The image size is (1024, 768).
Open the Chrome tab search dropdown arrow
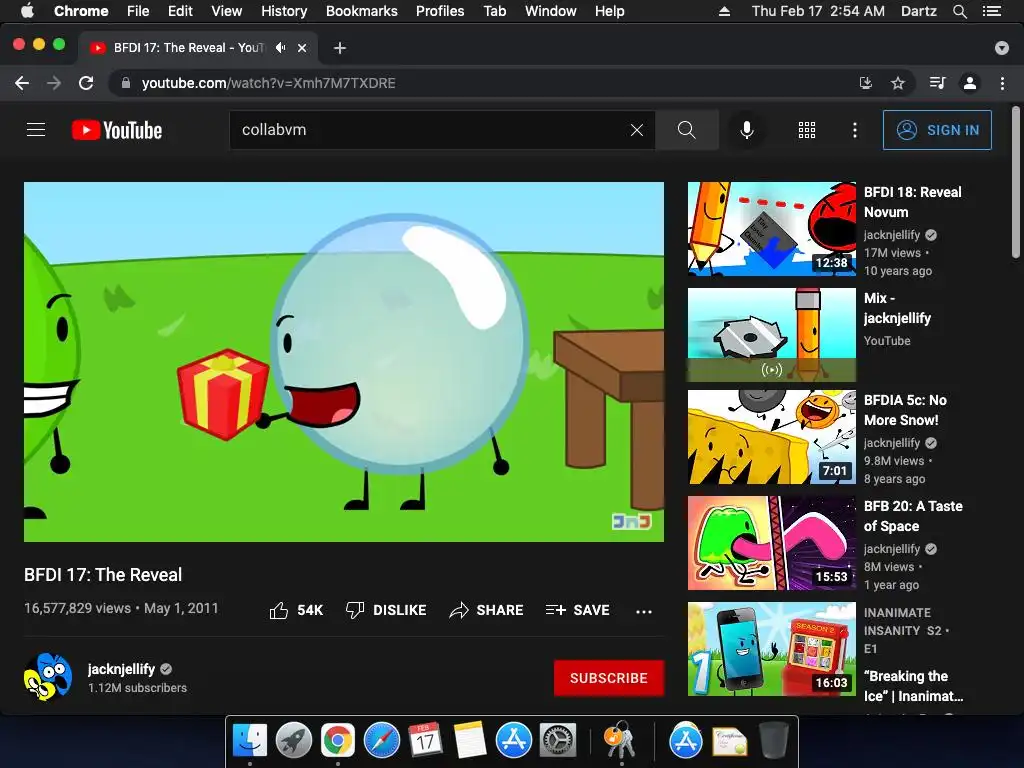pyautogui.click(x=1002, y=48)
